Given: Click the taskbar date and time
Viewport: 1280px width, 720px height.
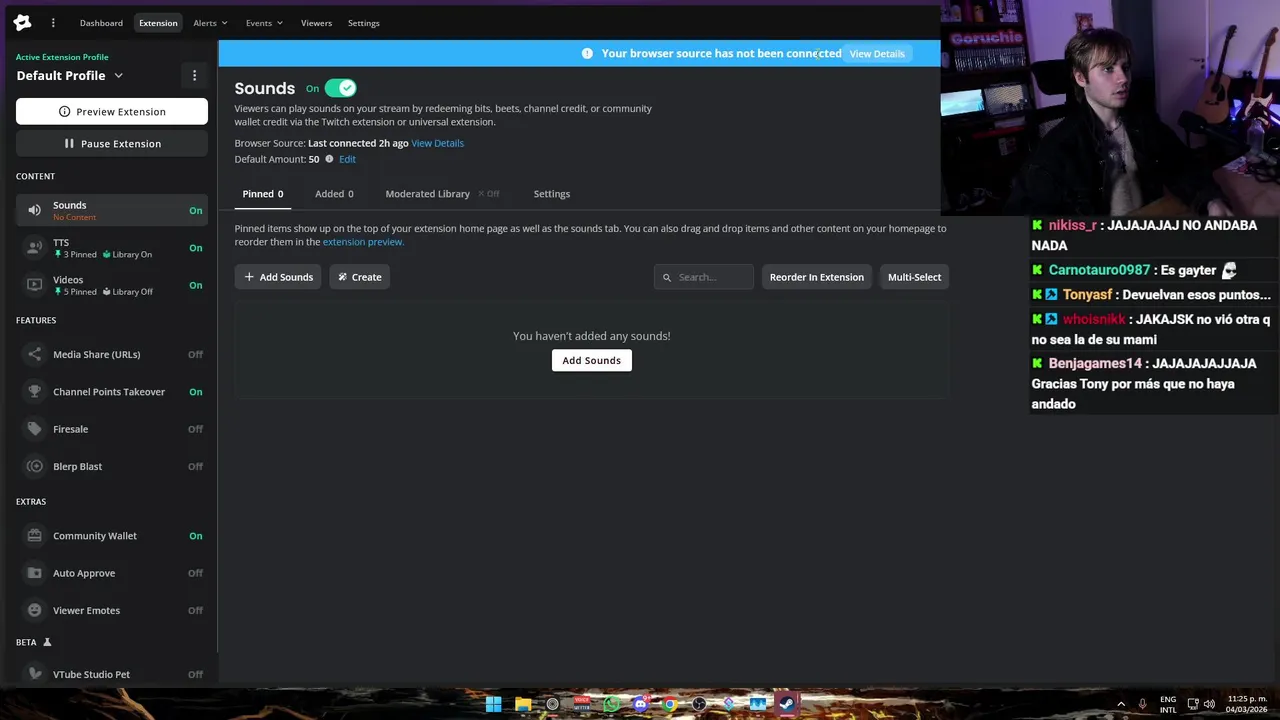Looking at the screenshot, I should [x=1247, y=704].
